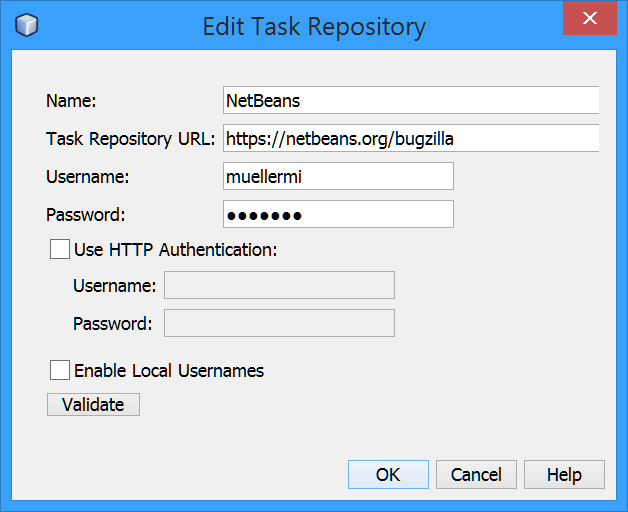Click the Username field with muellermi

point(338,176)
